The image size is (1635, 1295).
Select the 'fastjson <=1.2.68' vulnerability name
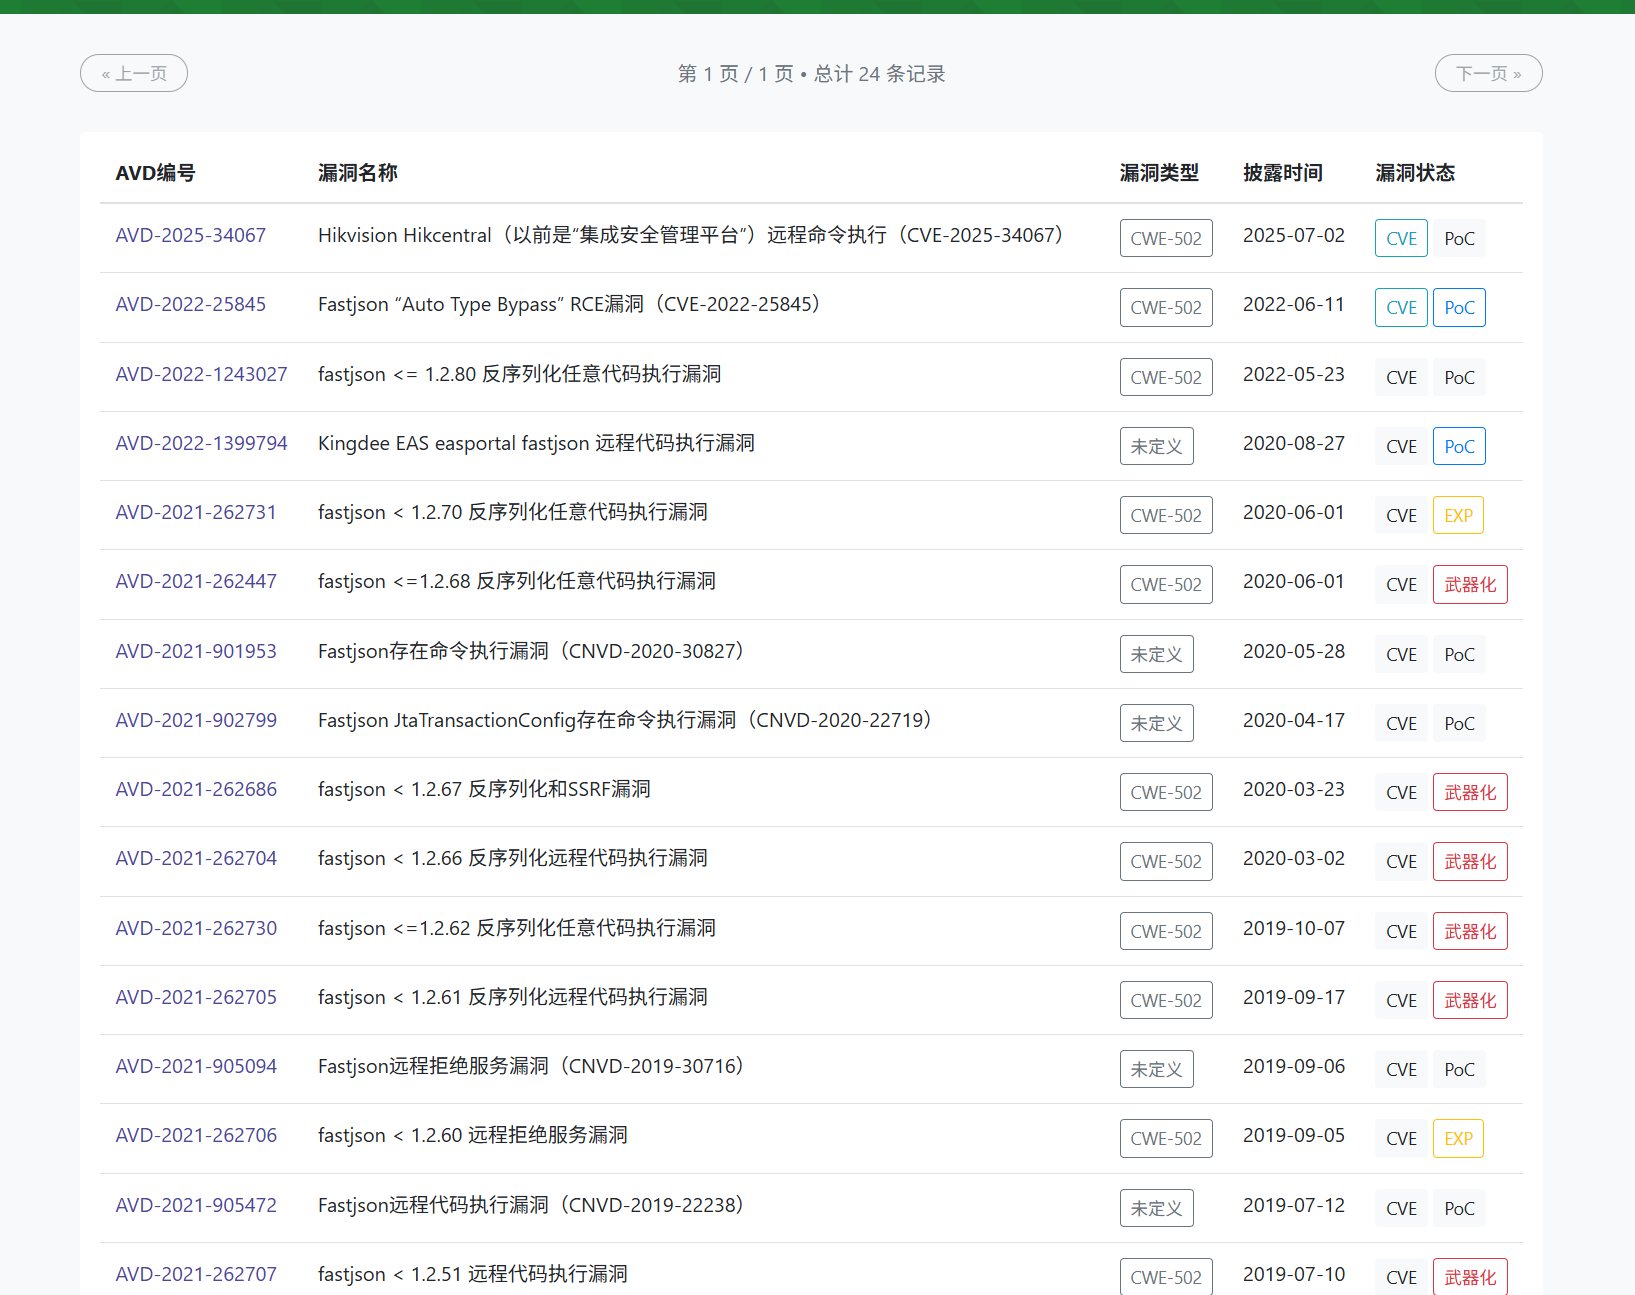[517, 581]
